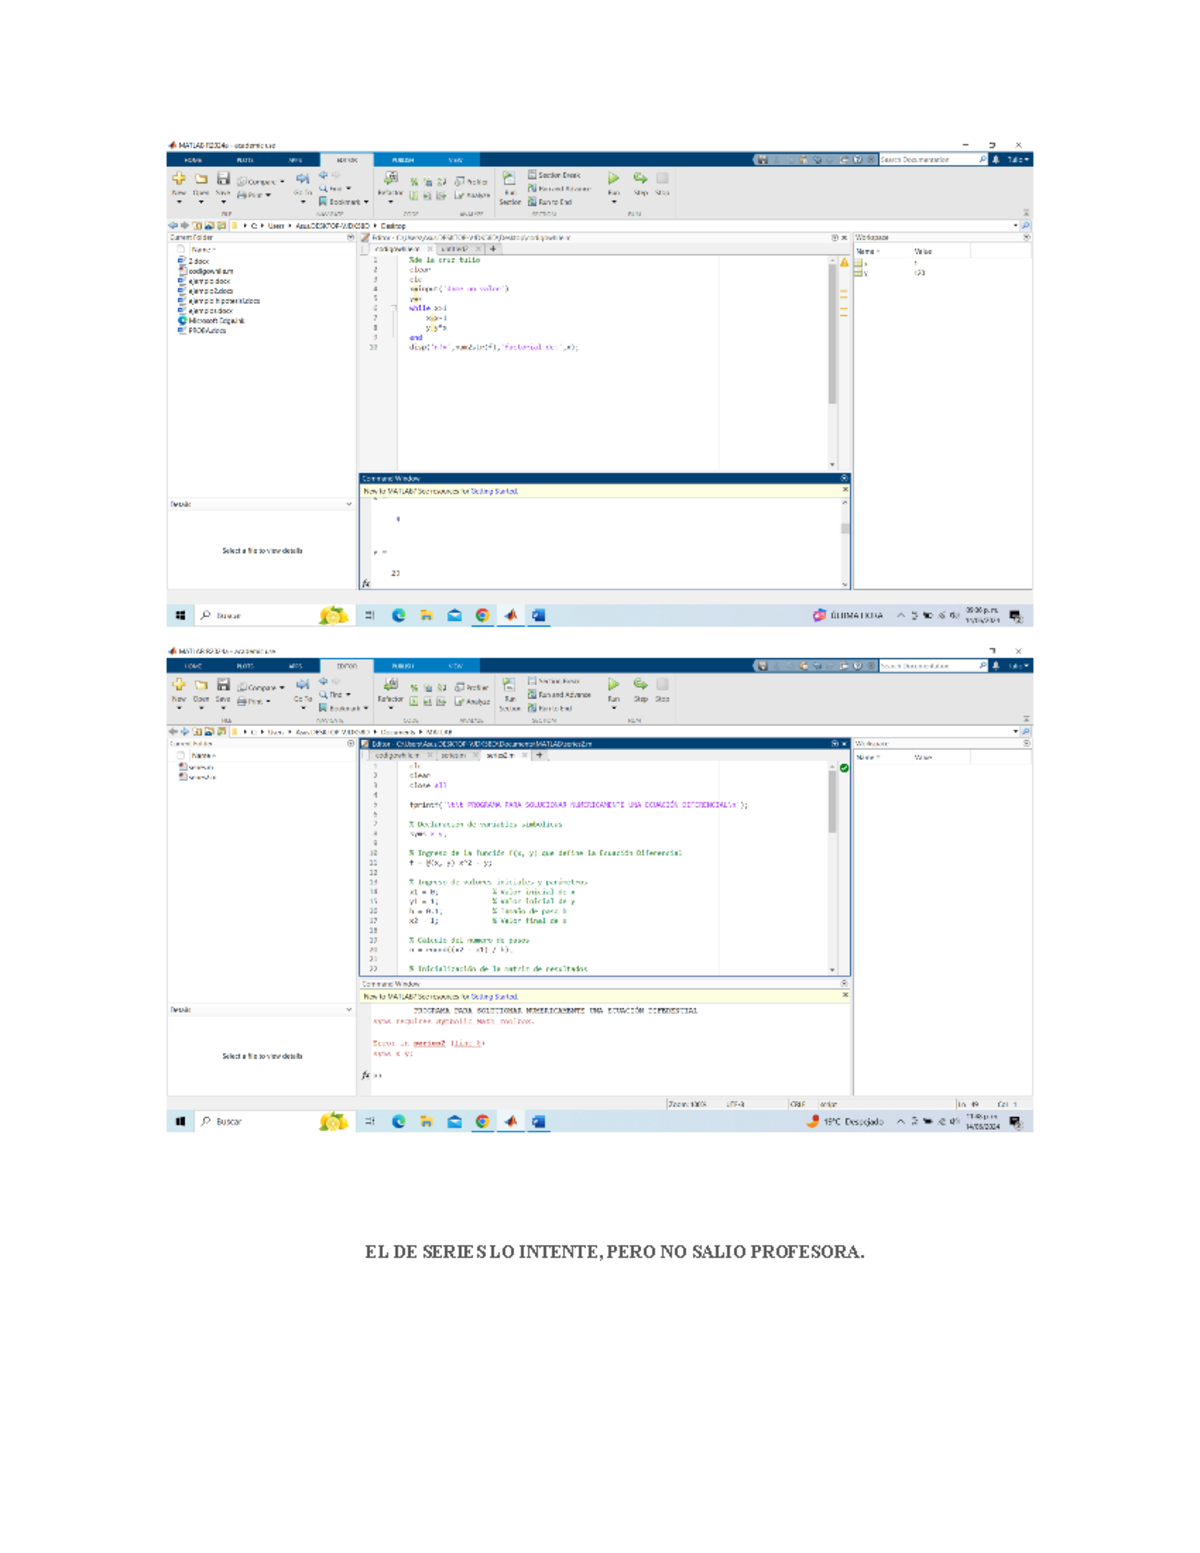The image size is (1200, 1553).
Task: Insert a Section Break
Action: coord(554,176)
